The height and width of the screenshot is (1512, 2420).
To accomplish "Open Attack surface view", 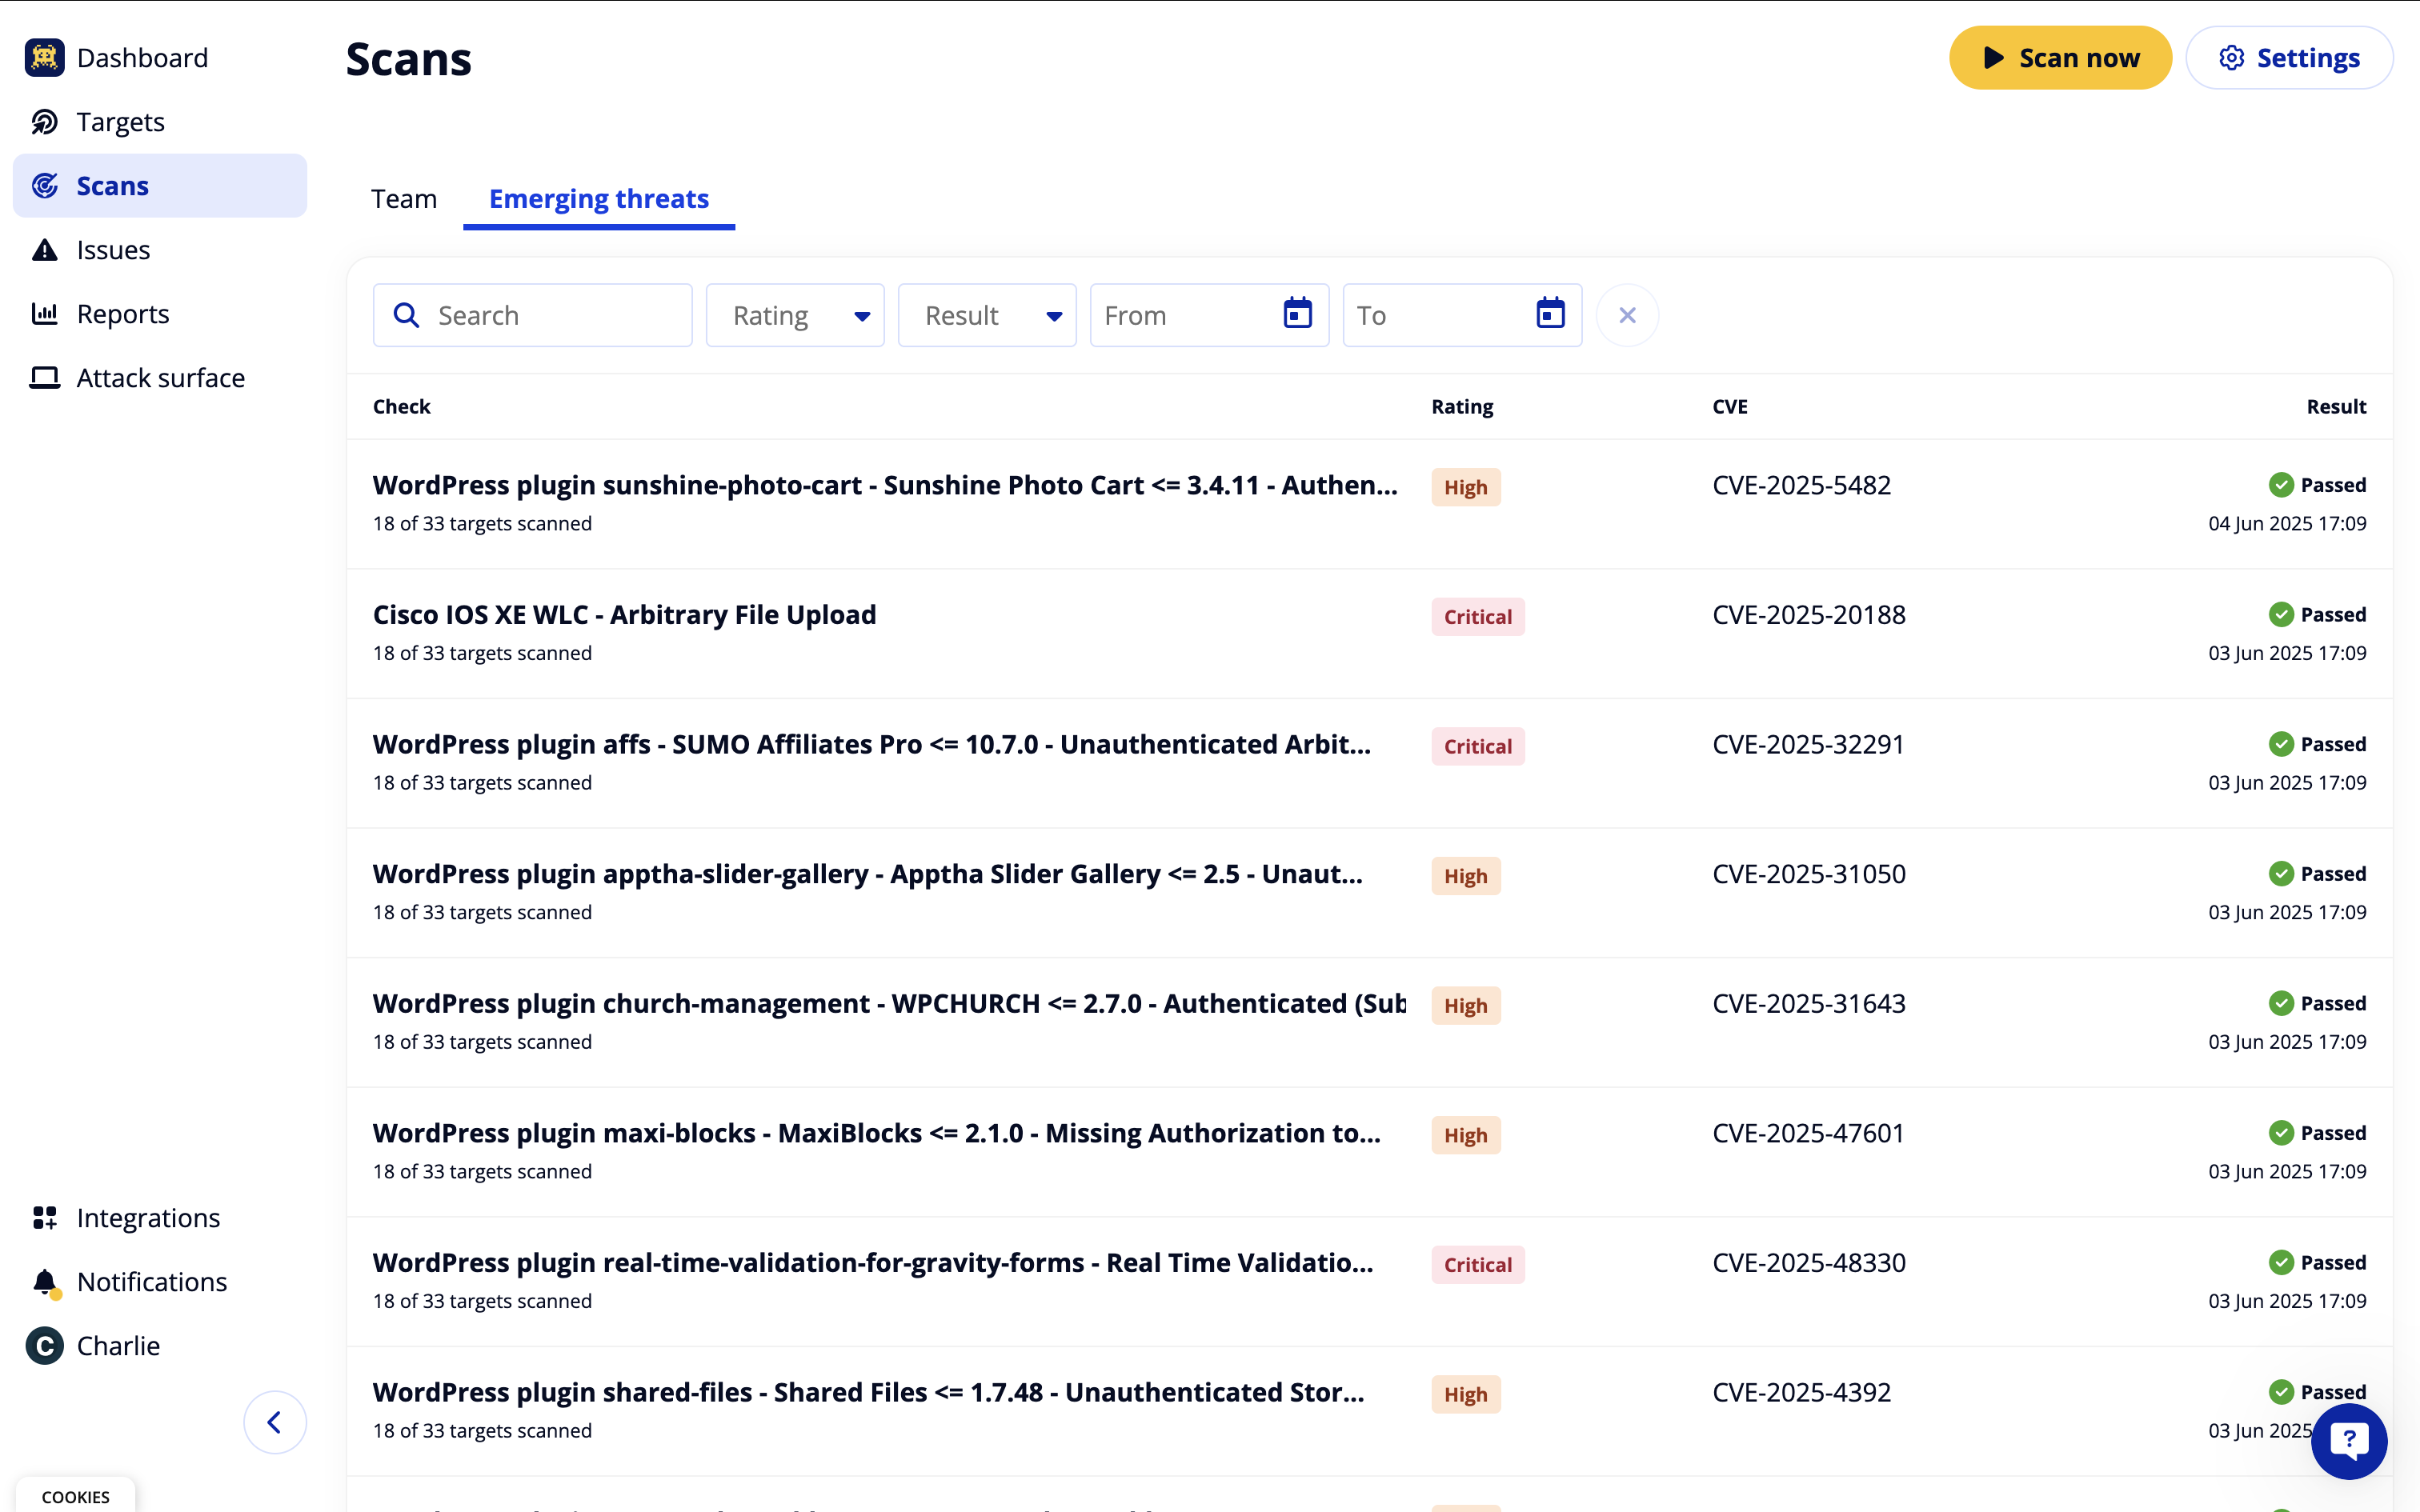I will coord(160,378).
